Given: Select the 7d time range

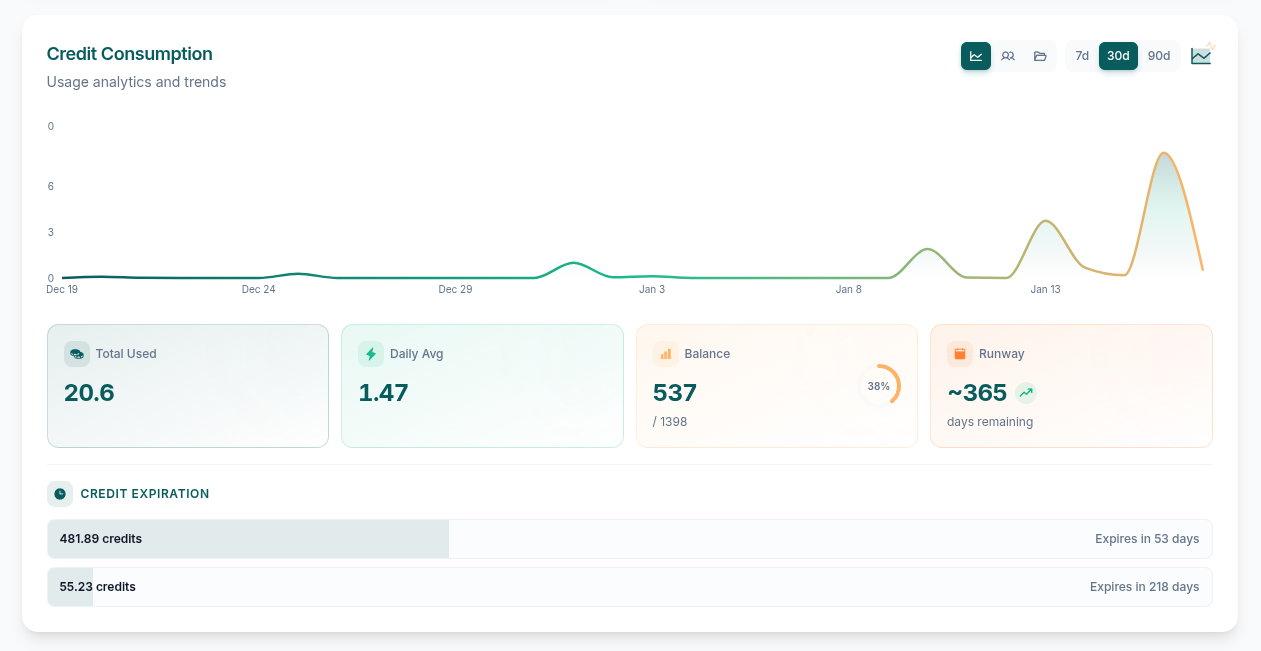Looking at the screenshot, I should tap(1082, 56).
